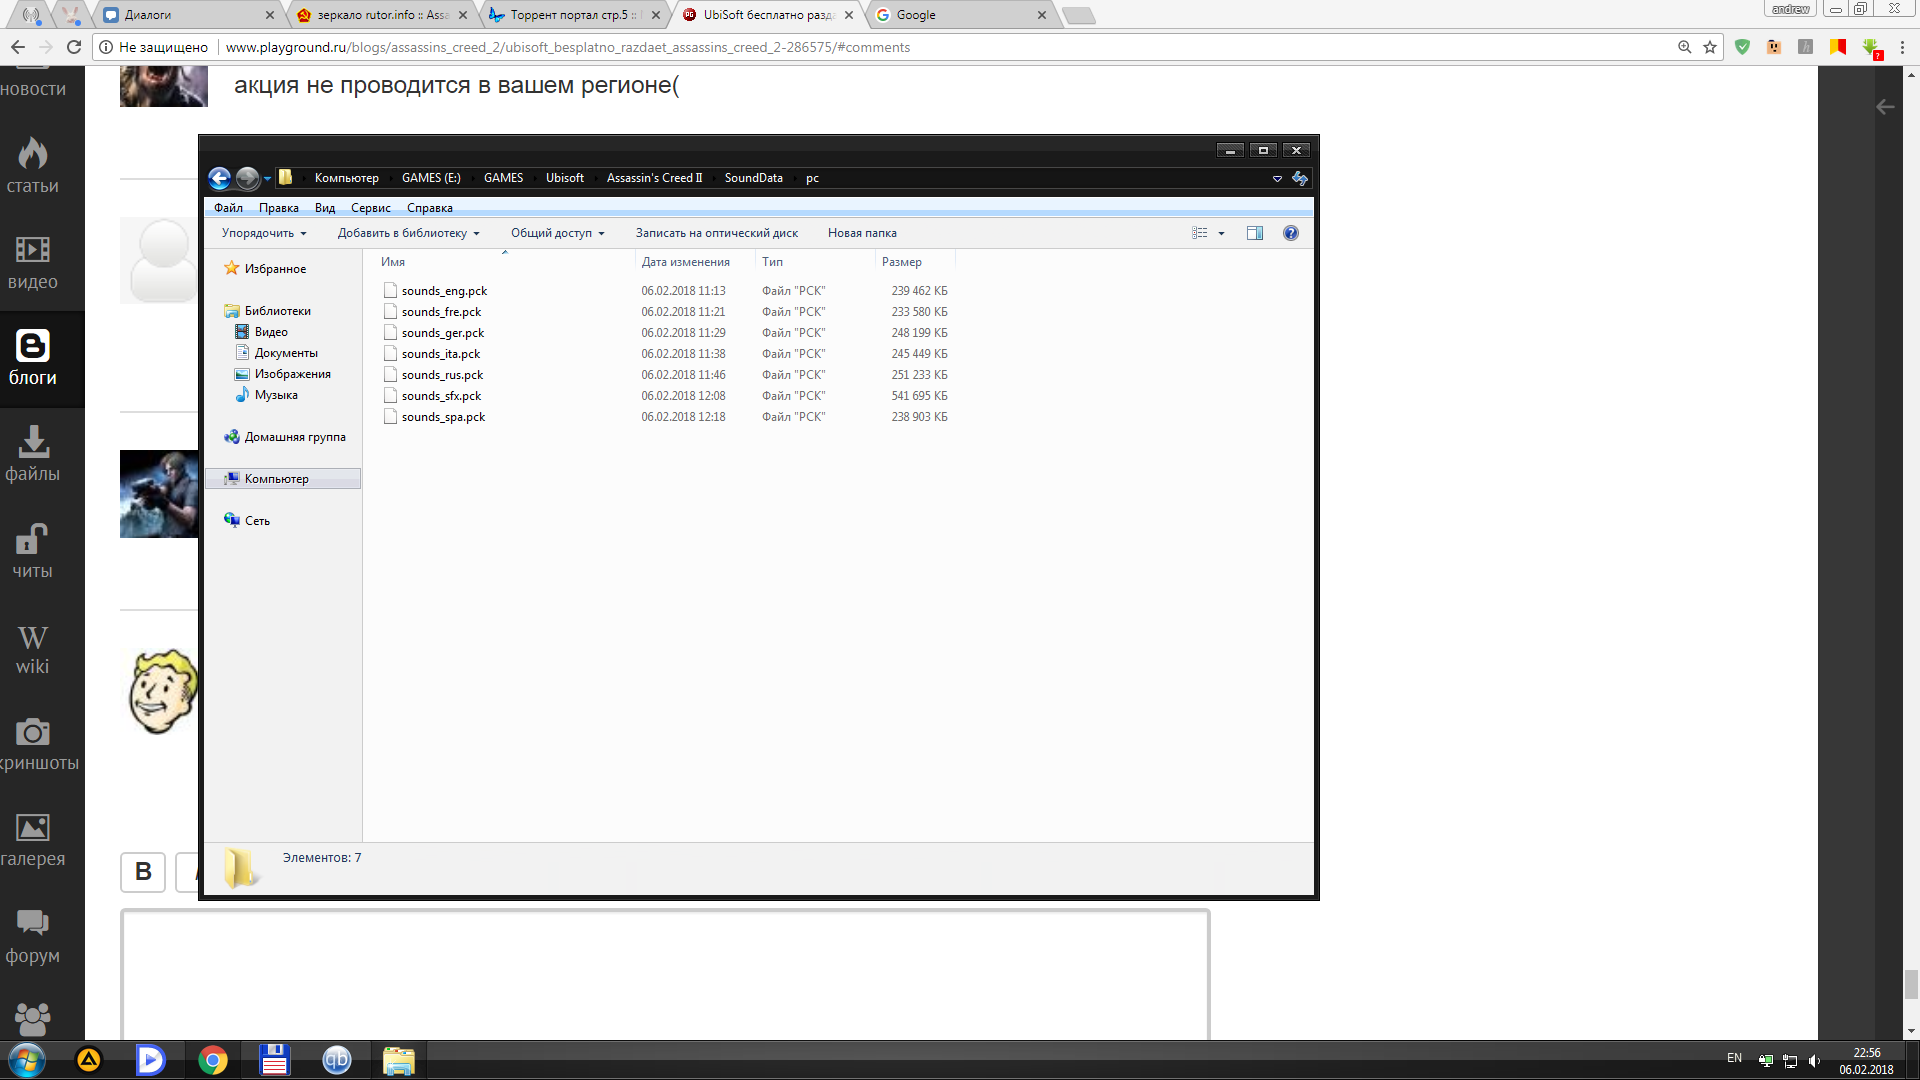The width and height of the screenshot is (1920, 1080).
Task: Open recent pages dropdown beside forward arrow
Action: pyautogui.click(x=267, y=178)
